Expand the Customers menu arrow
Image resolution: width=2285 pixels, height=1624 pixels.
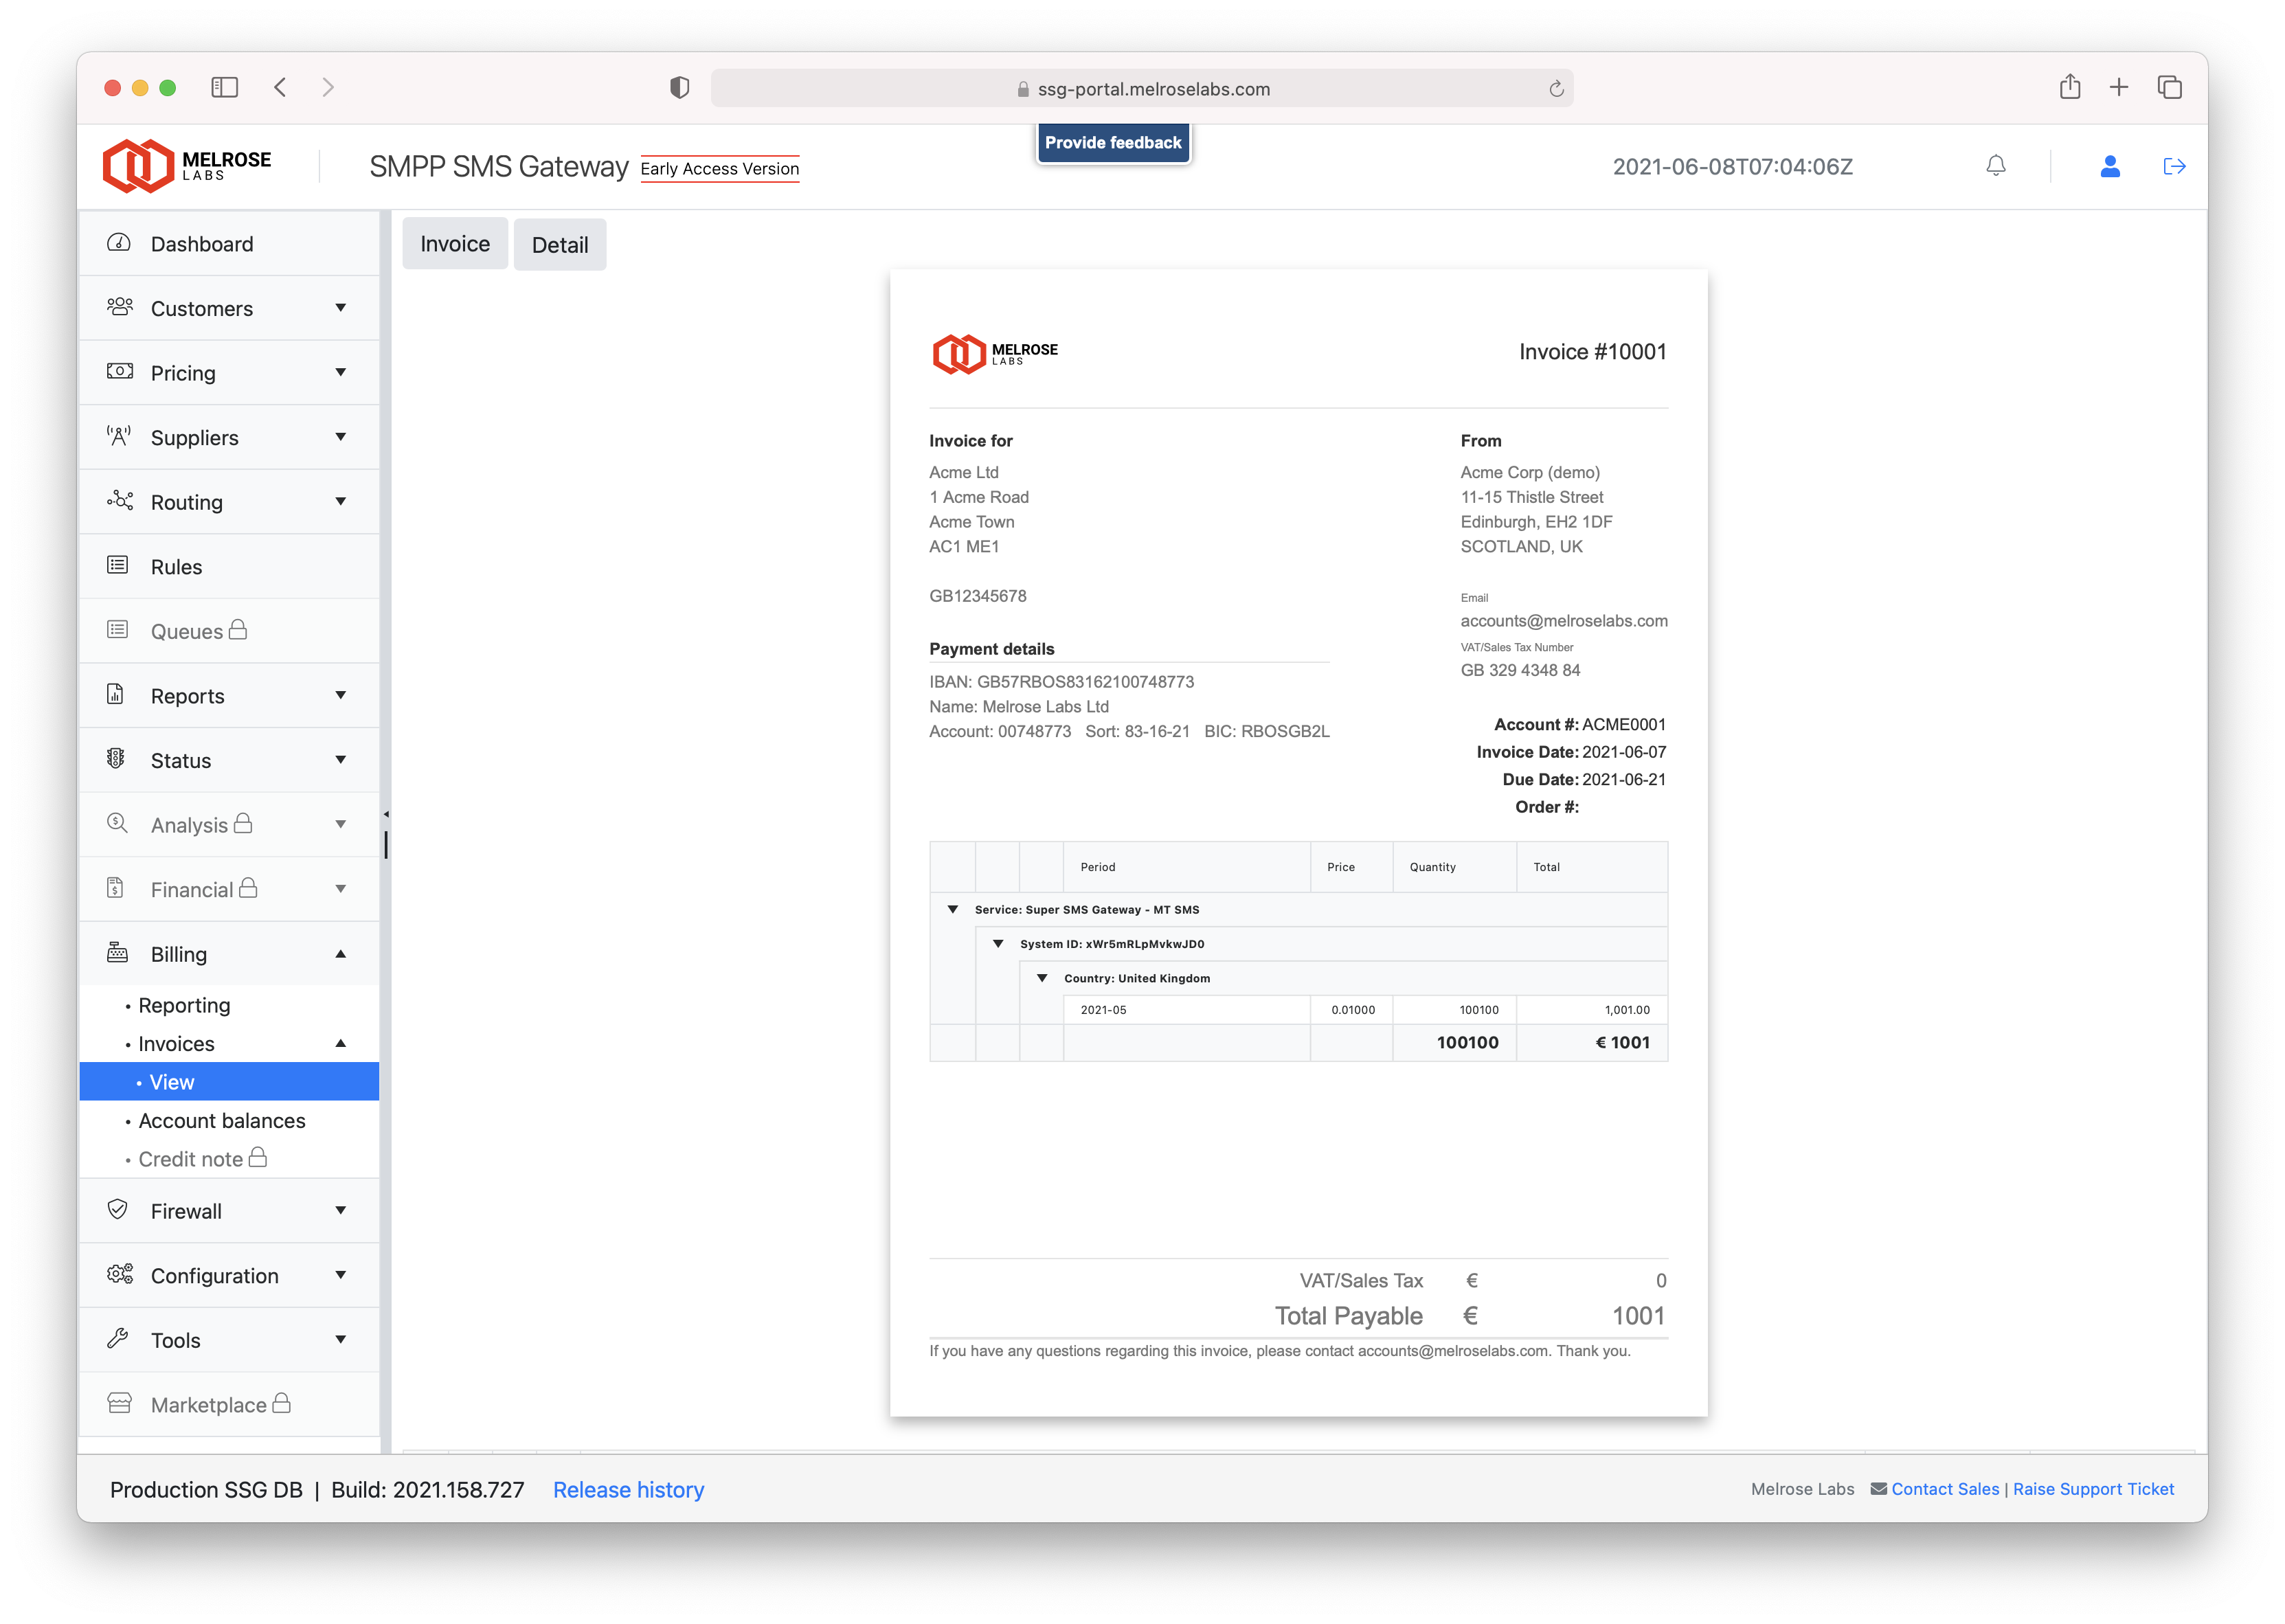(340, 308)
